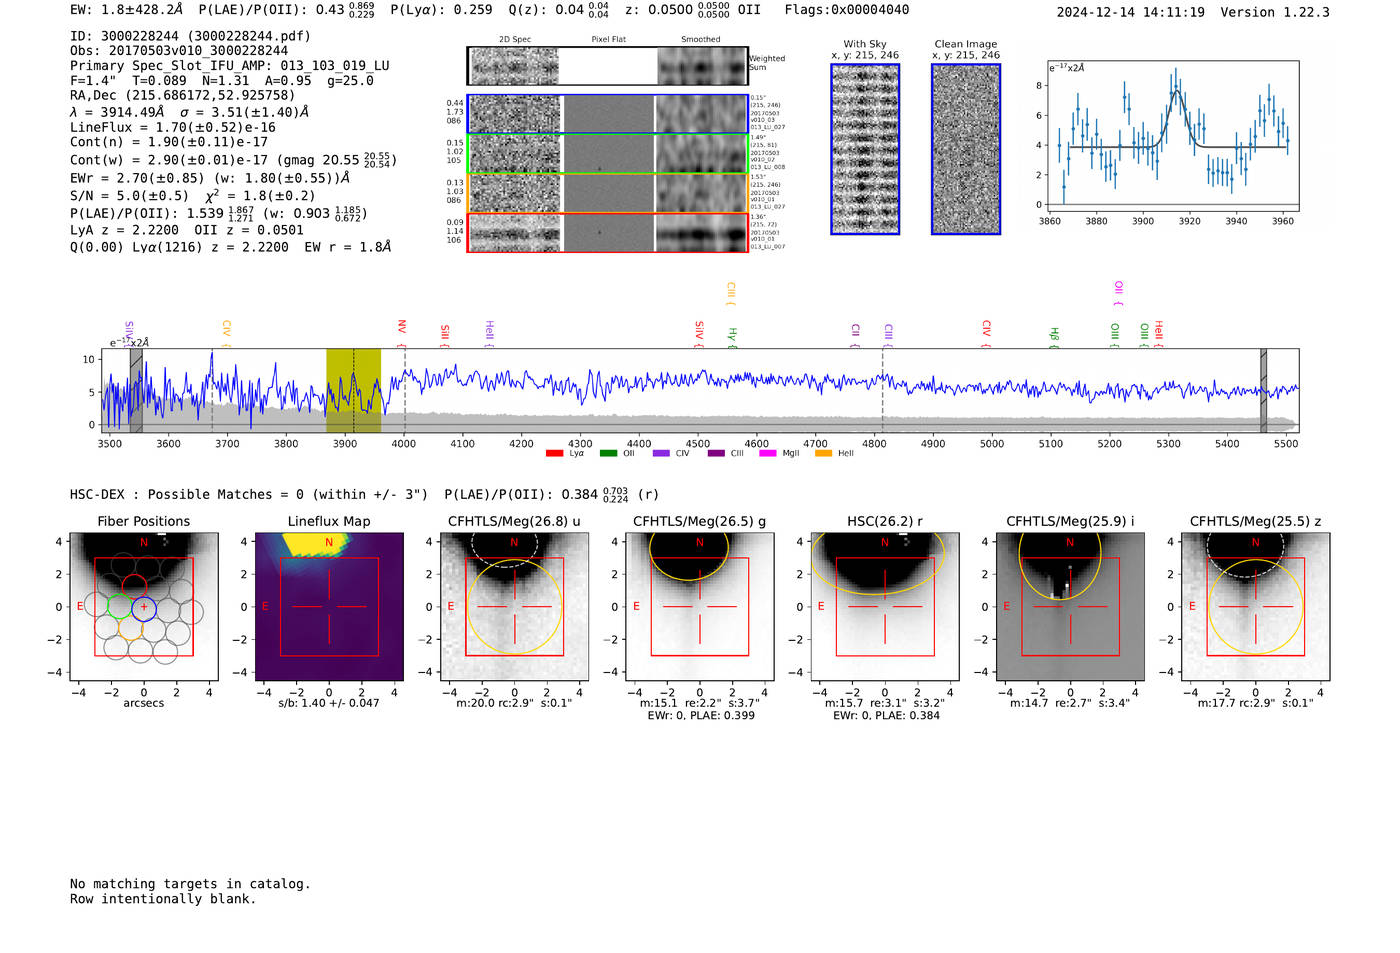Click the LyA z = 2.2200 line
The image size is (1400, 953).
(x=124, y=230)
